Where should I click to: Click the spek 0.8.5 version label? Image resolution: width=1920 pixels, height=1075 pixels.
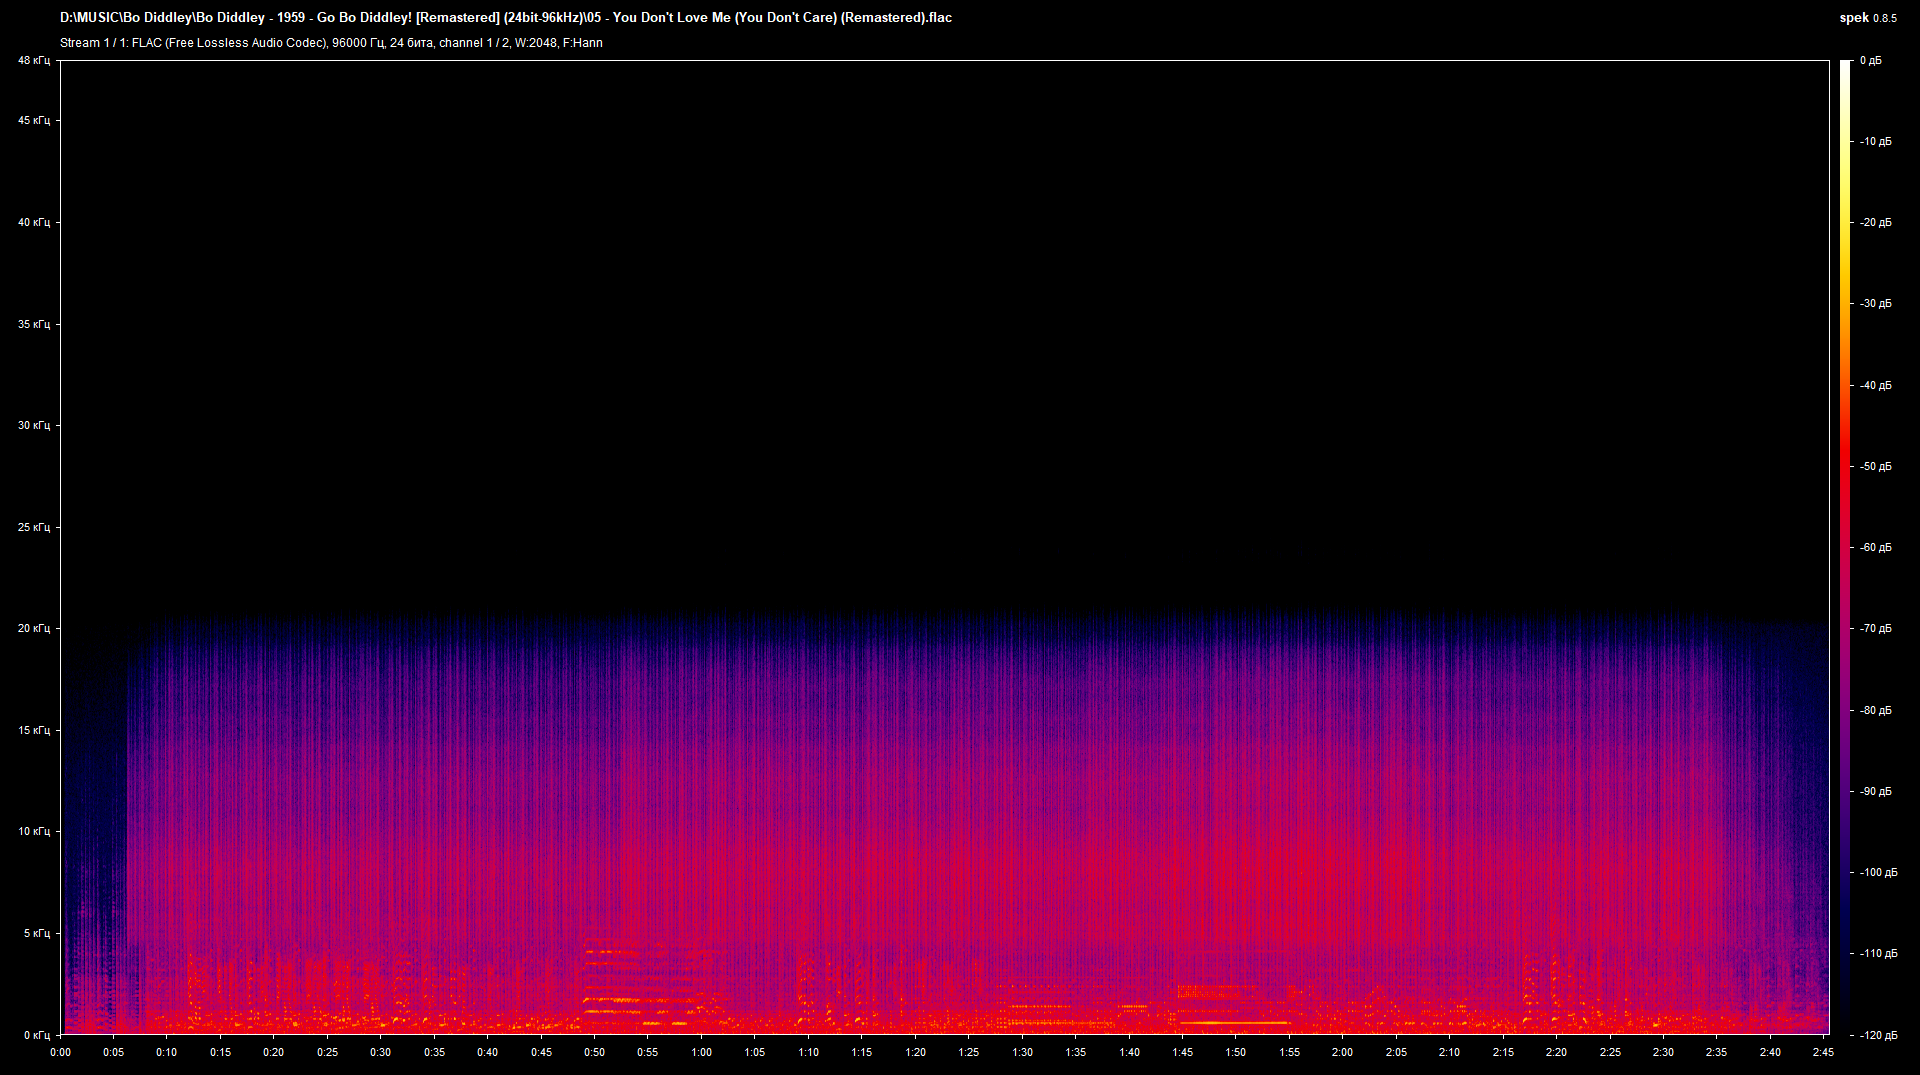pyautogui.click(x=1867, y=18)
